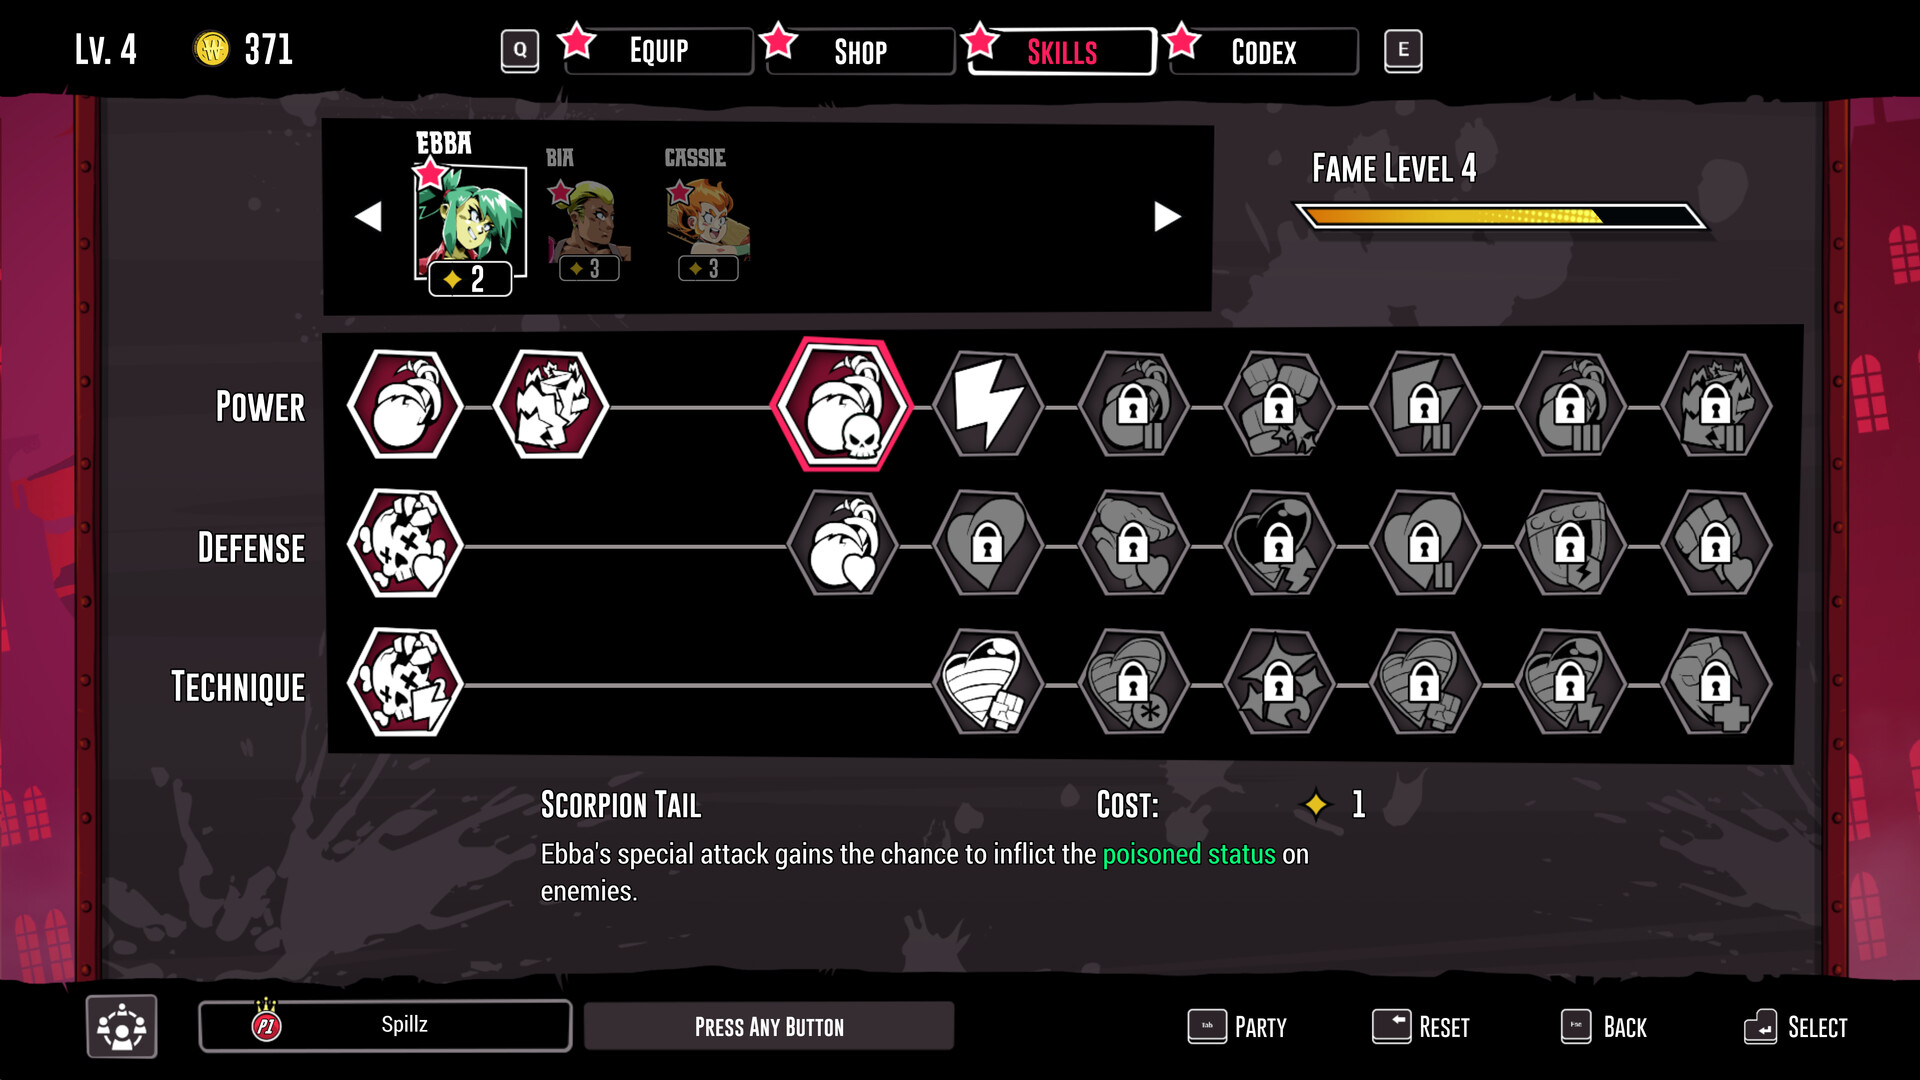Select the lightning bolt Power skill
1920x1080 pixels.
pyautogui.click(x=988, y=405)
